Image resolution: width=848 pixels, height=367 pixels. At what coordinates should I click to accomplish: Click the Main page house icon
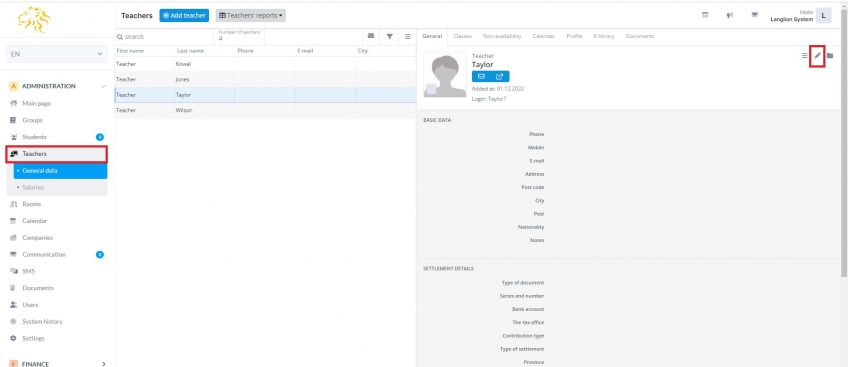14,103
